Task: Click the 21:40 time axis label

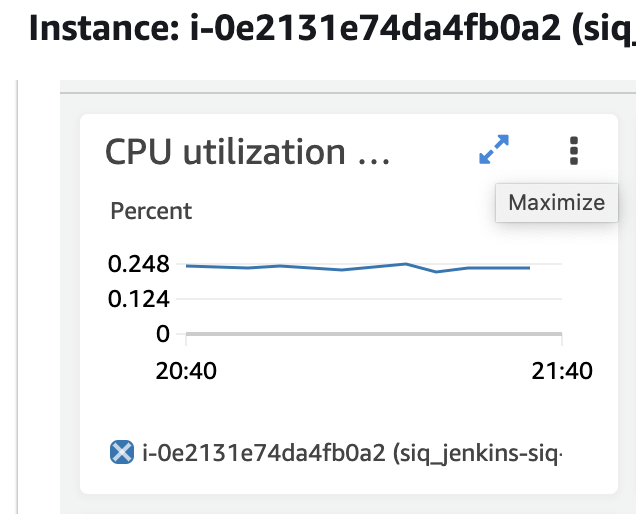Action: [x=562, y=371]
